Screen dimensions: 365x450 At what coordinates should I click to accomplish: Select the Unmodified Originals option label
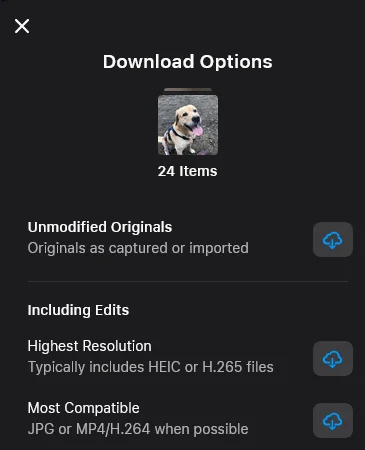click(x=100, y=227)
